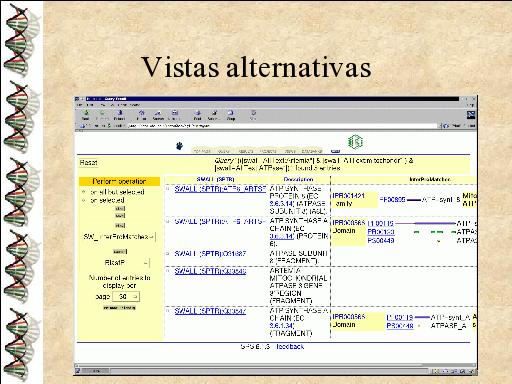Click the dark paw print icon
The width and height of the screenshot is (512, 384).
(x=179, y=146)
